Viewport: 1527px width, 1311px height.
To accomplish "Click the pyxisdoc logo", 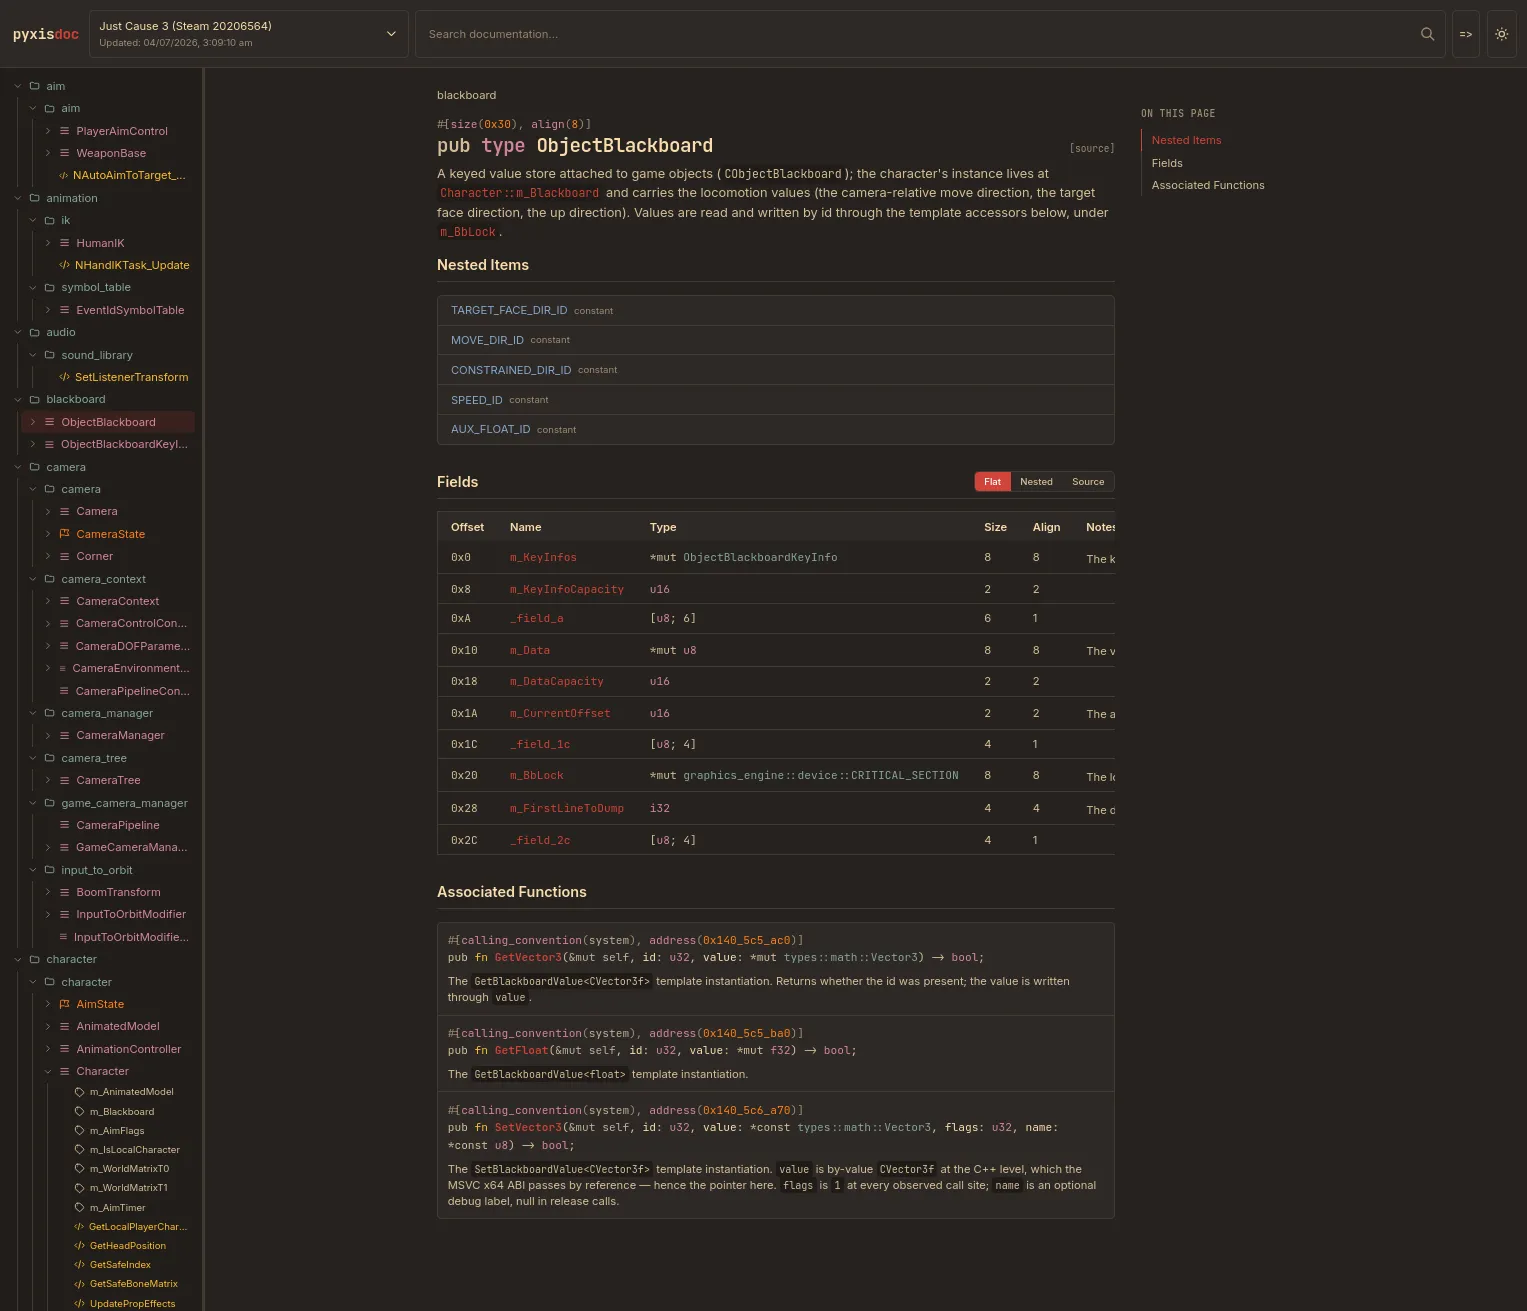I will coord(46,34).
